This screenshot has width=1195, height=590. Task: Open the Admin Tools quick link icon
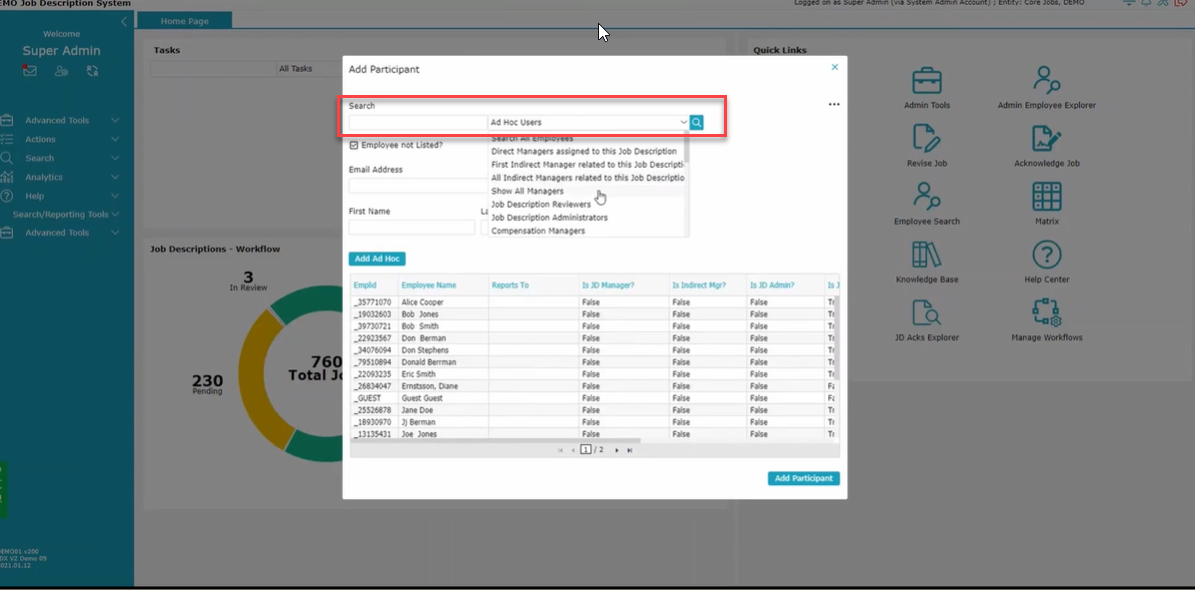pos(926,82)
